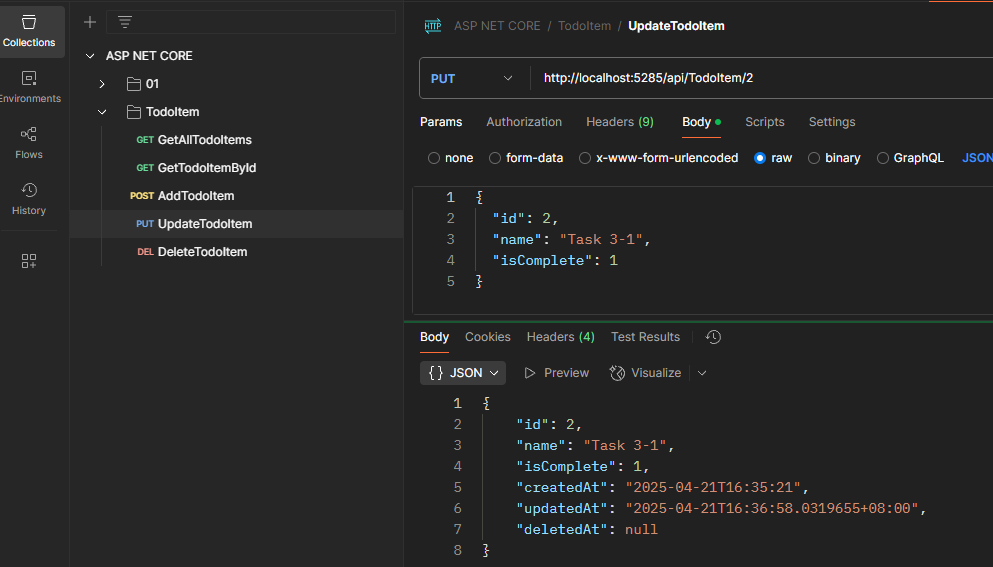Expand the 01 folder

[102, 84]
